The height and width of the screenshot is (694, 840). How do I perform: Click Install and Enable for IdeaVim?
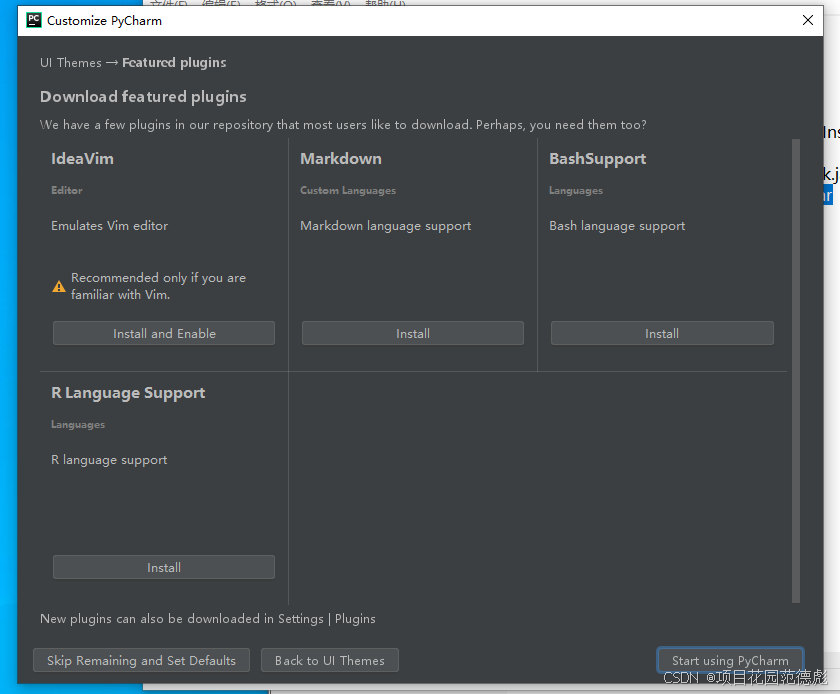163,333
